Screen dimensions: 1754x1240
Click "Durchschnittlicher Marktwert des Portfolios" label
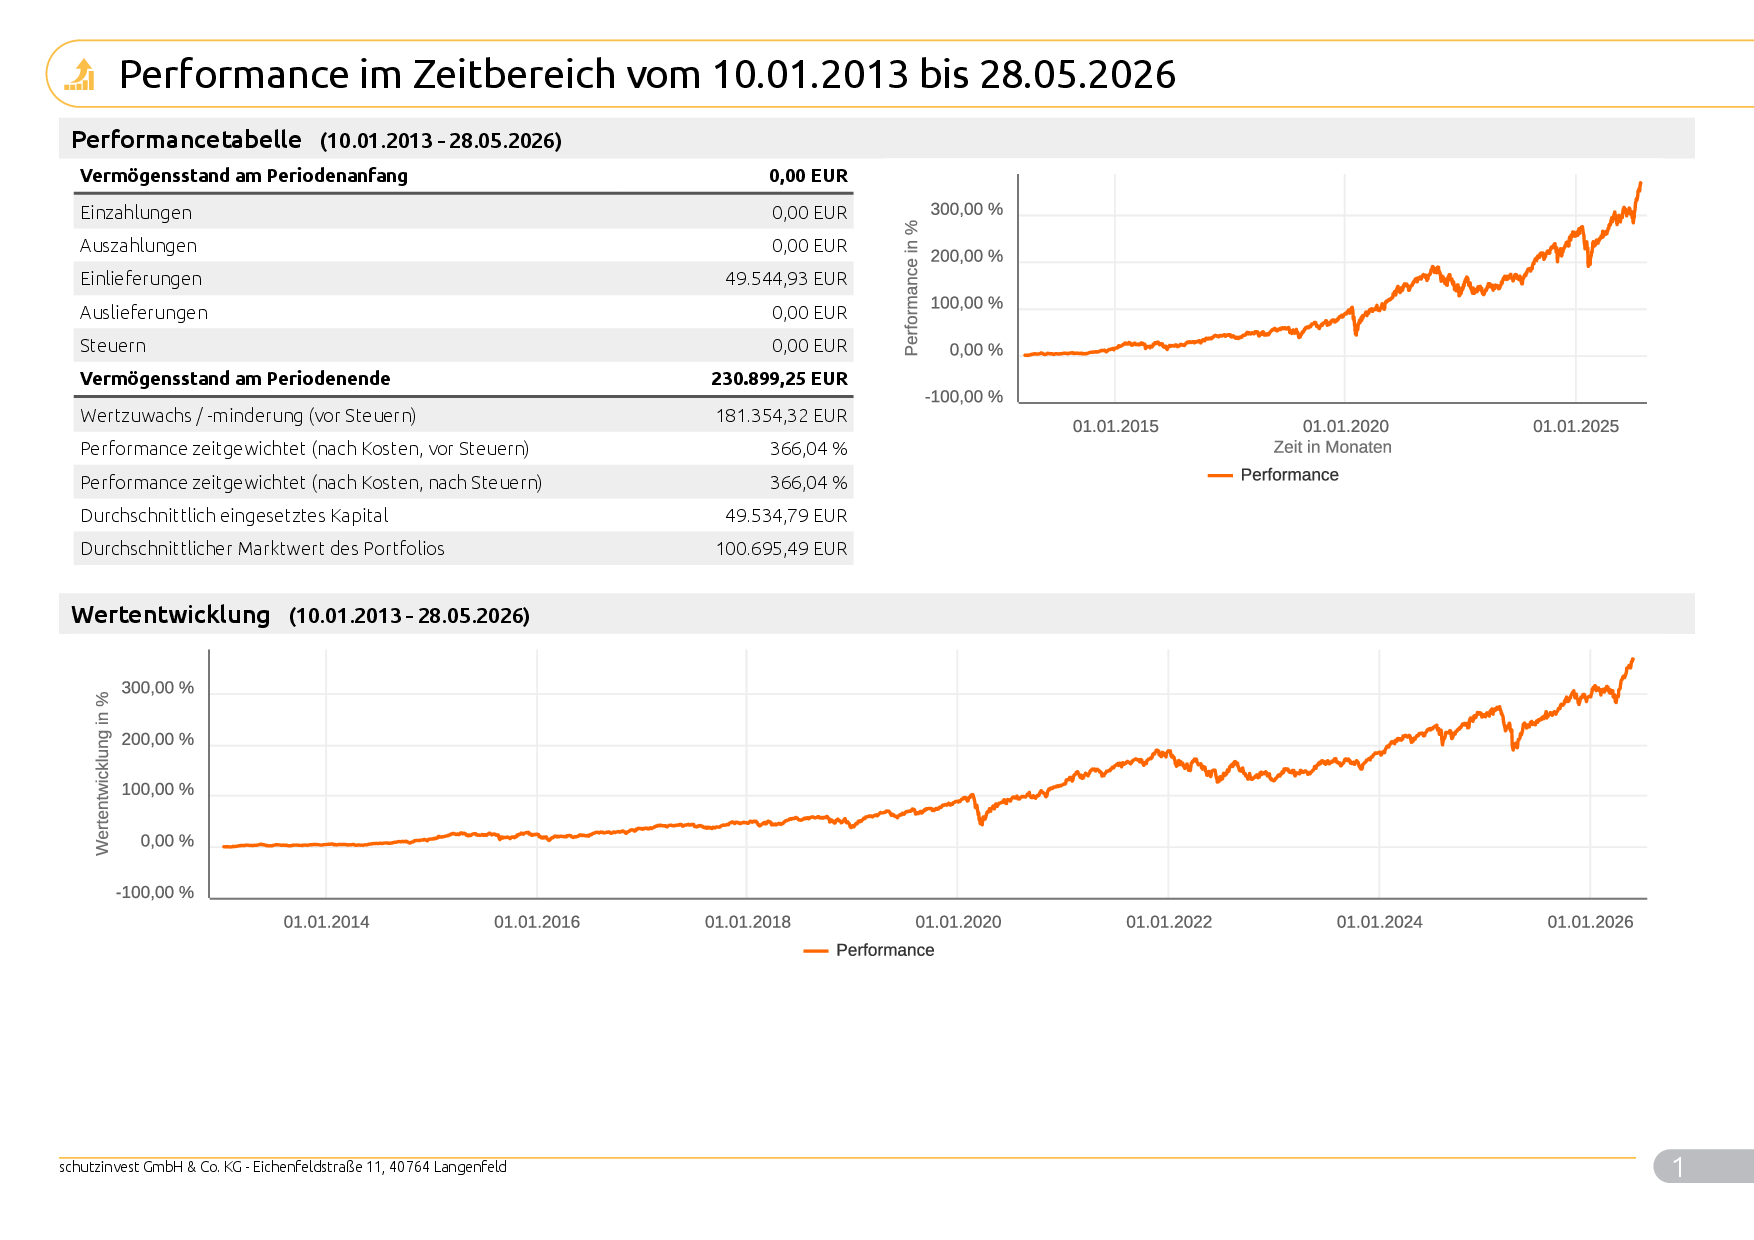point(262,548)
